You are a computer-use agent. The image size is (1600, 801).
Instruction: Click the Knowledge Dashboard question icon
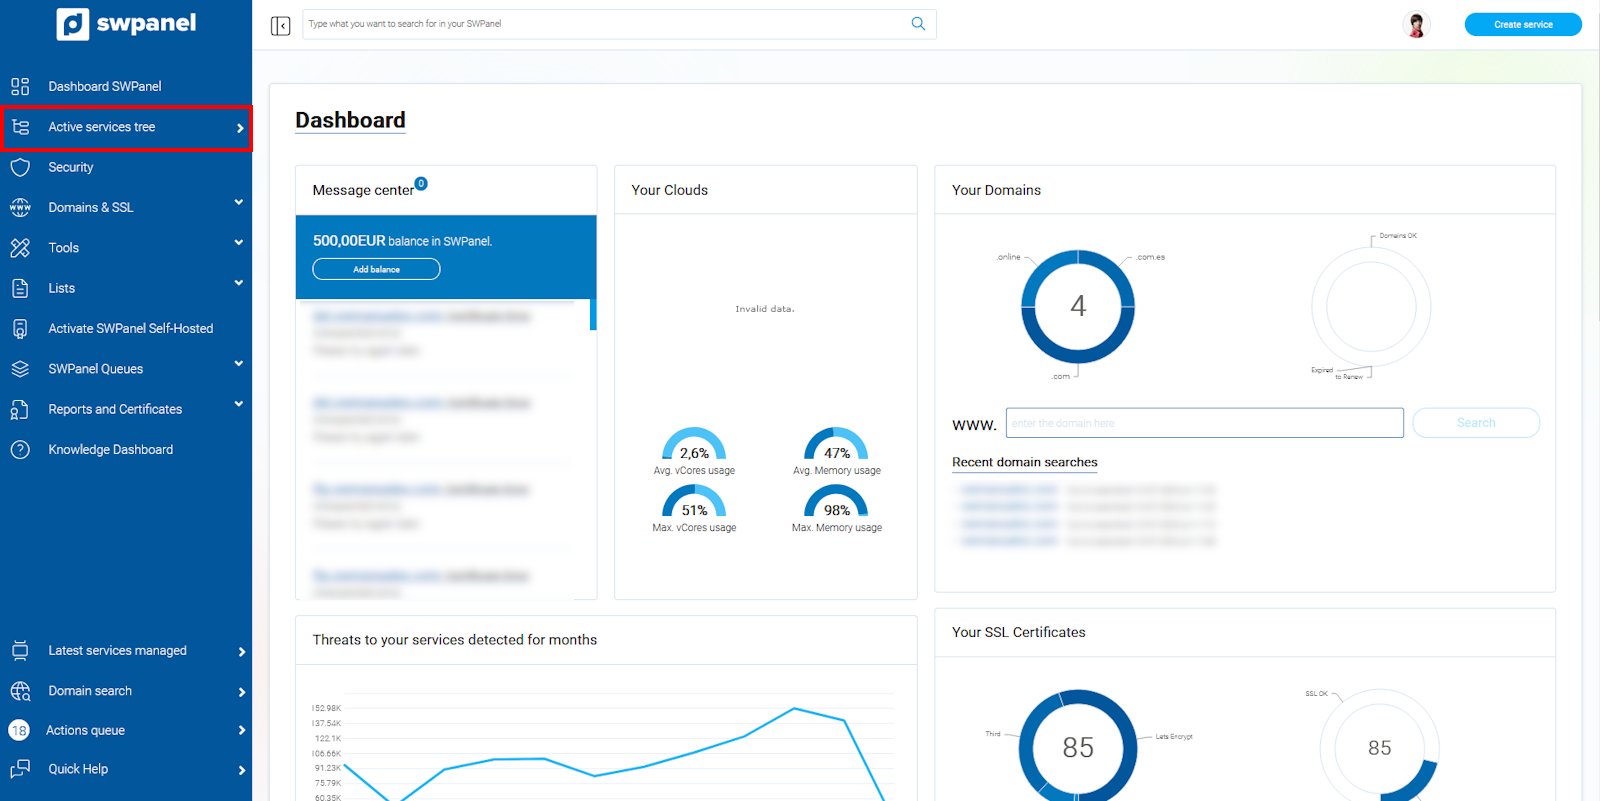coord(20,450)
